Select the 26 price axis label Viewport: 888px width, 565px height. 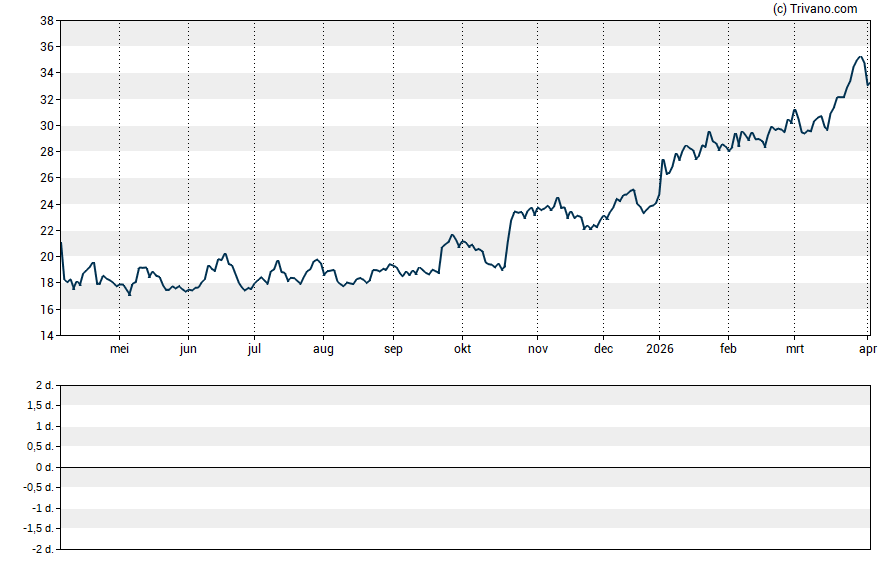[x=46, y=178]
